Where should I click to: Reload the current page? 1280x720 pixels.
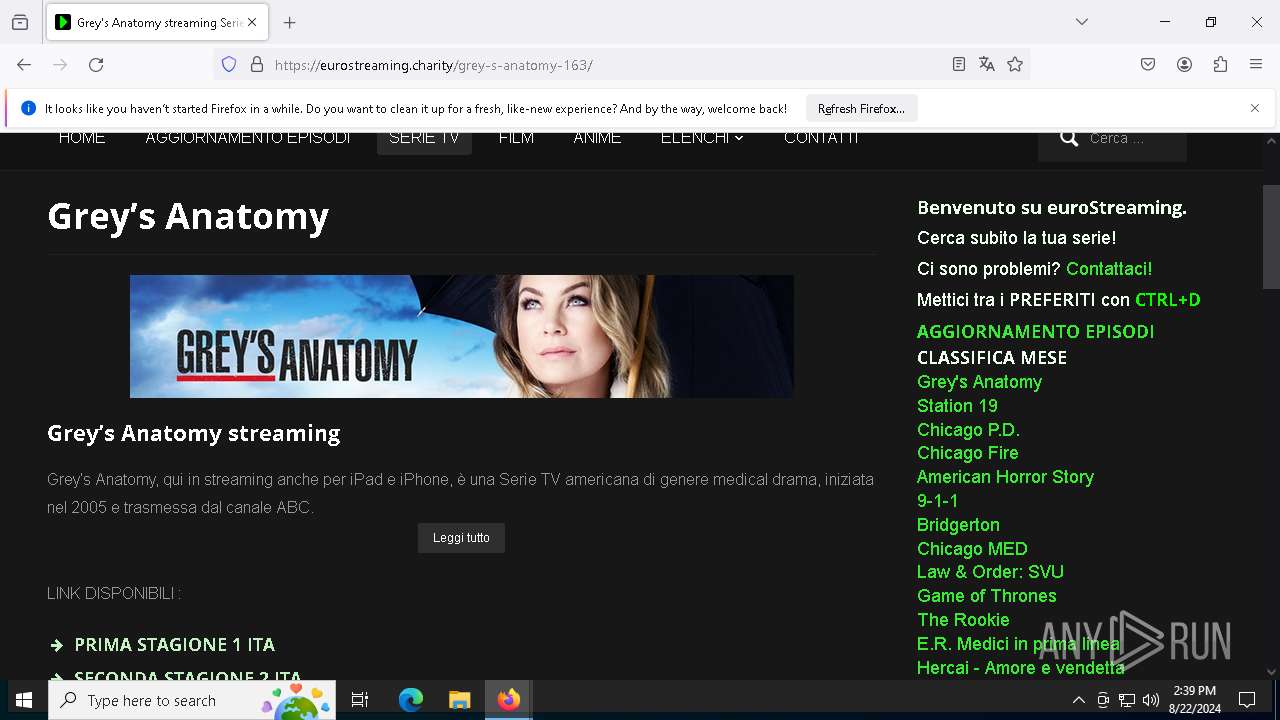pyautogui.click(x=96, y=64)
